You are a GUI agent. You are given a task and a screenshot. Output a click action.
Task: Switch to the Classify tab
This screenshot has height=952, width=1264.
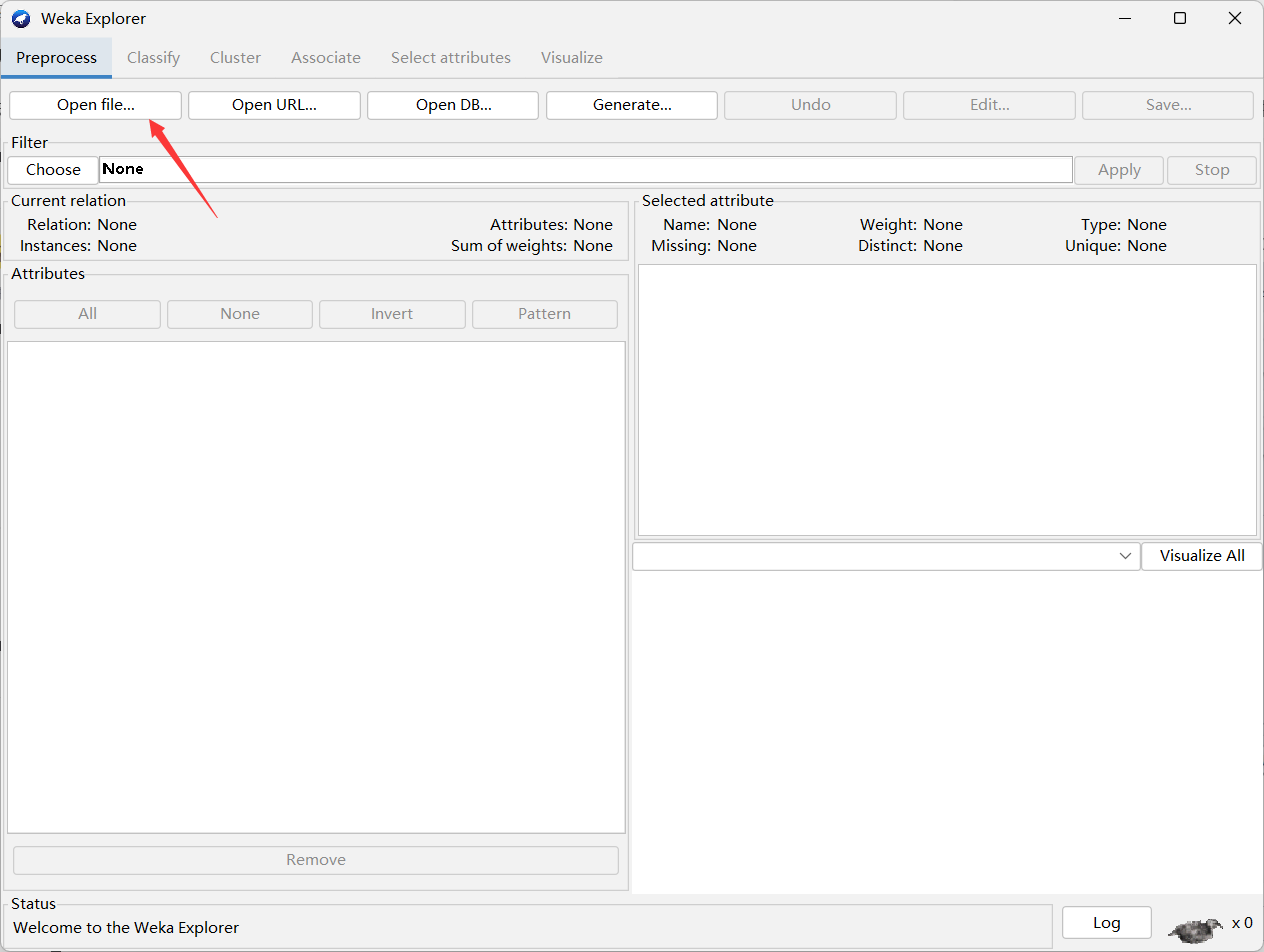tap(153, 58)
